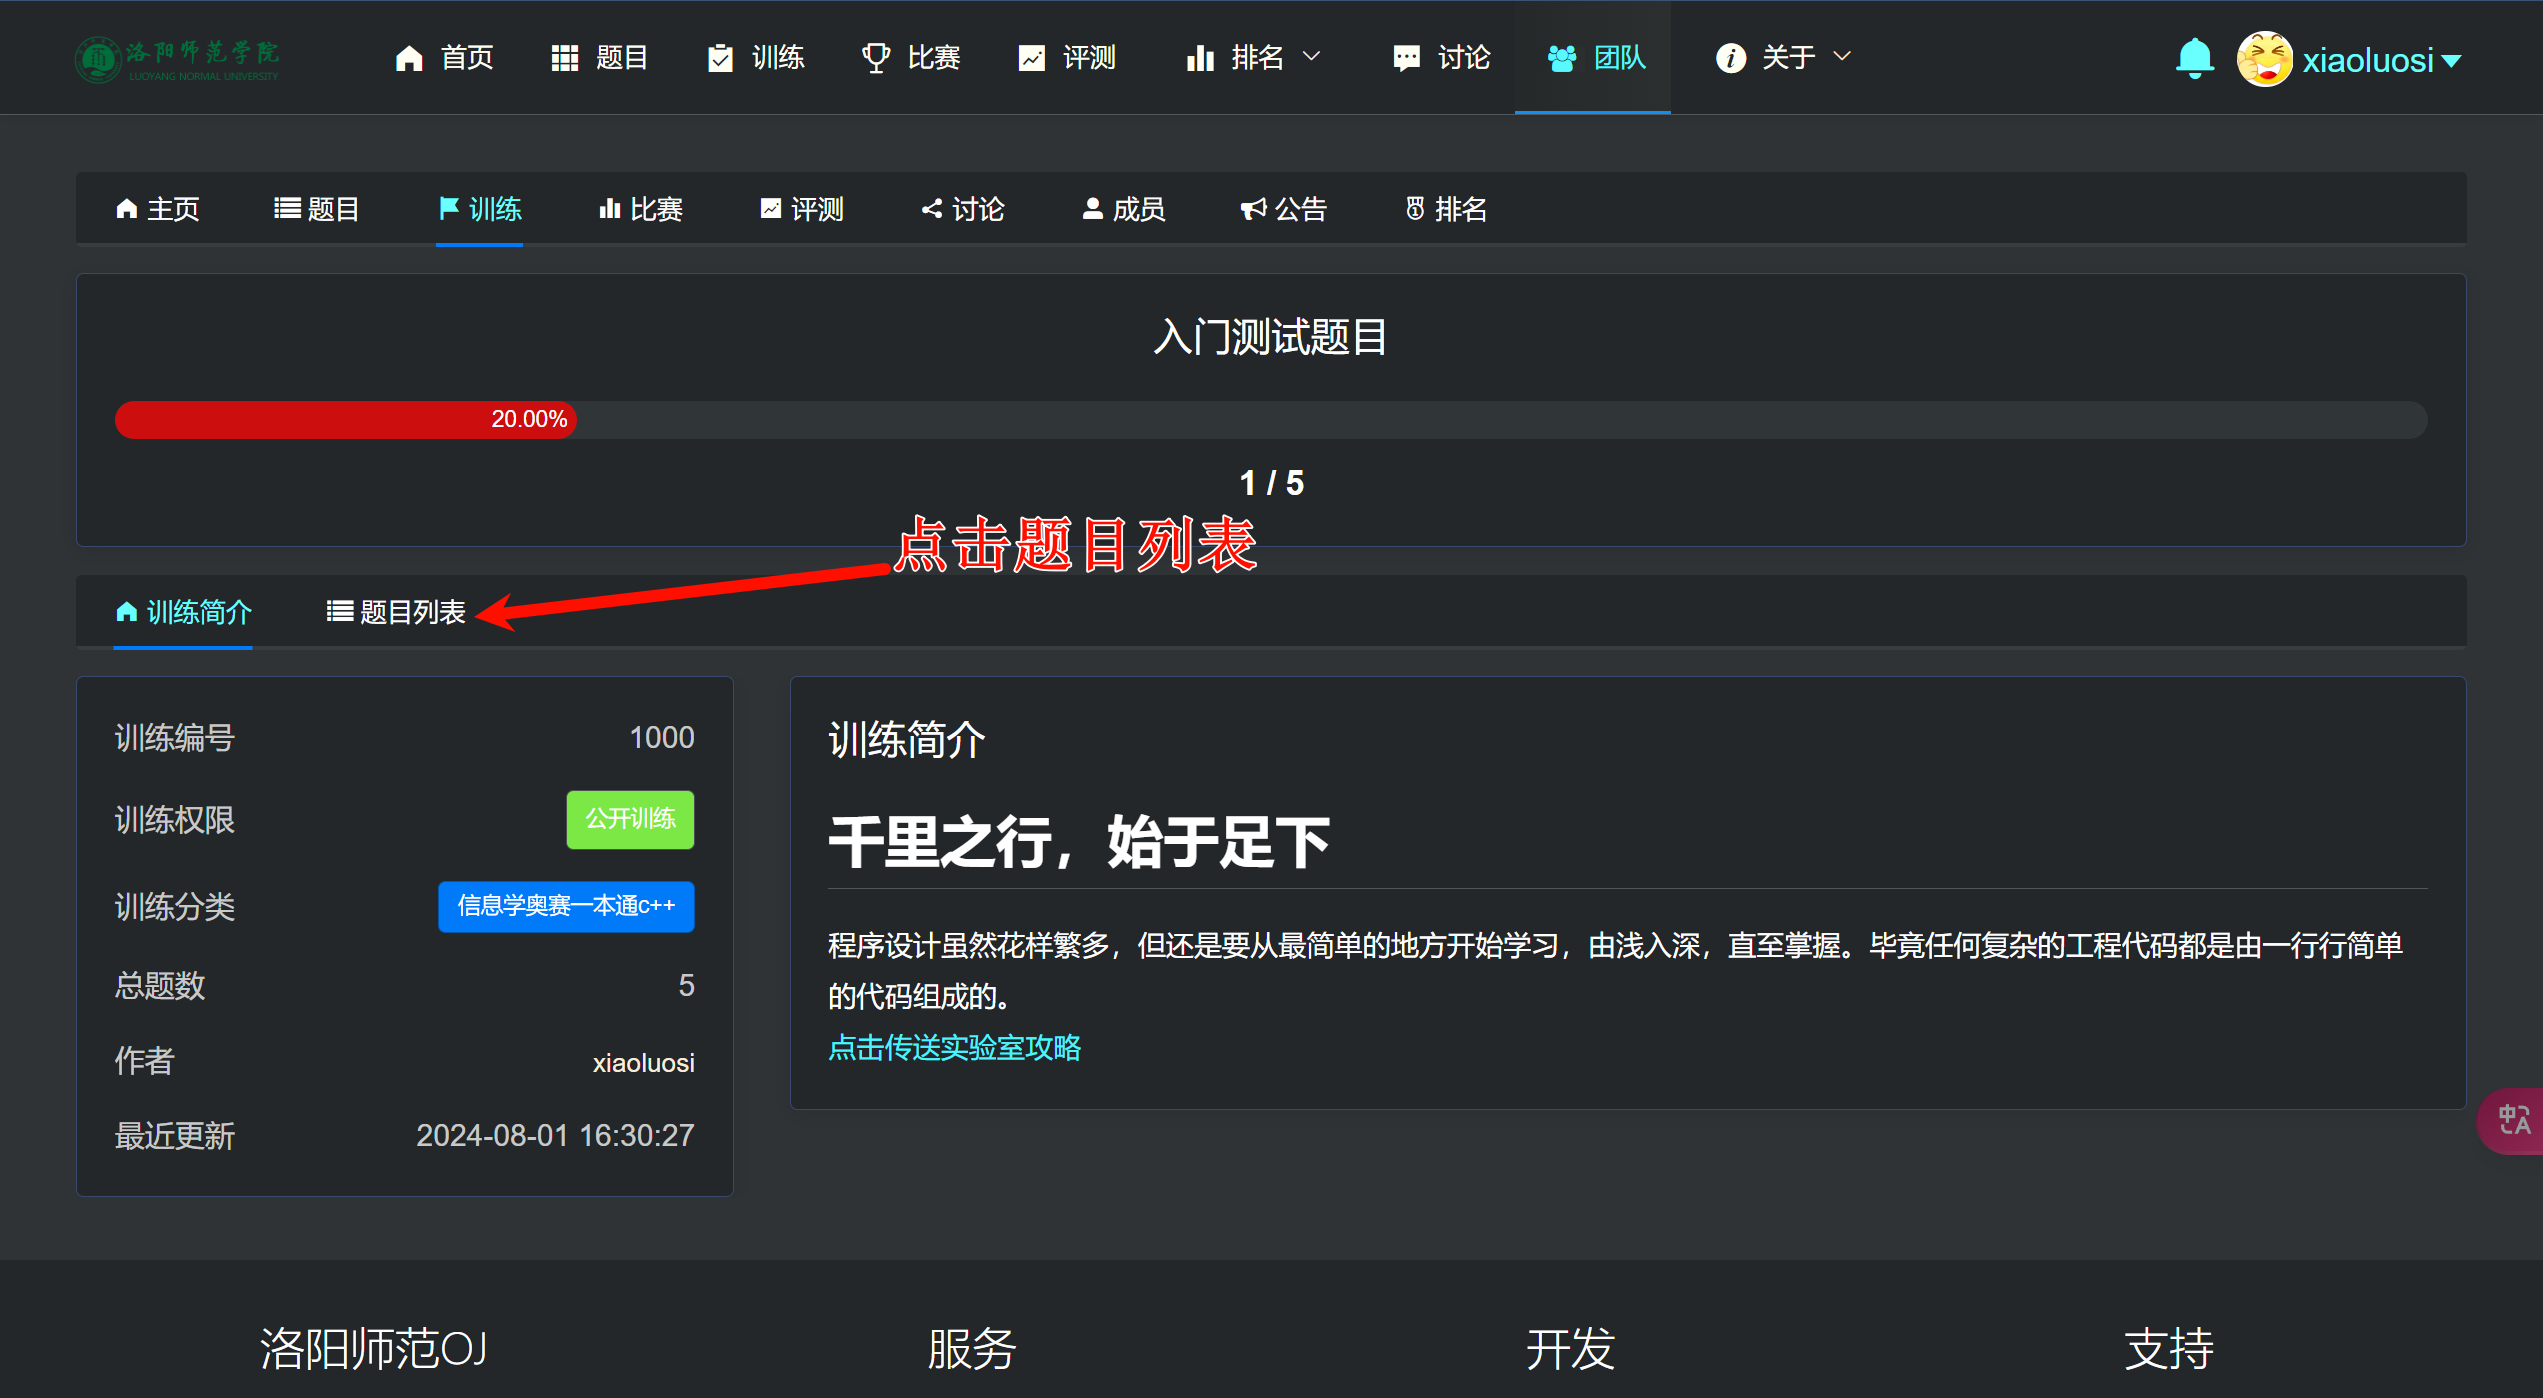Click the notification bell icon
The image size is (2543, 1398).
point(2194,58)
